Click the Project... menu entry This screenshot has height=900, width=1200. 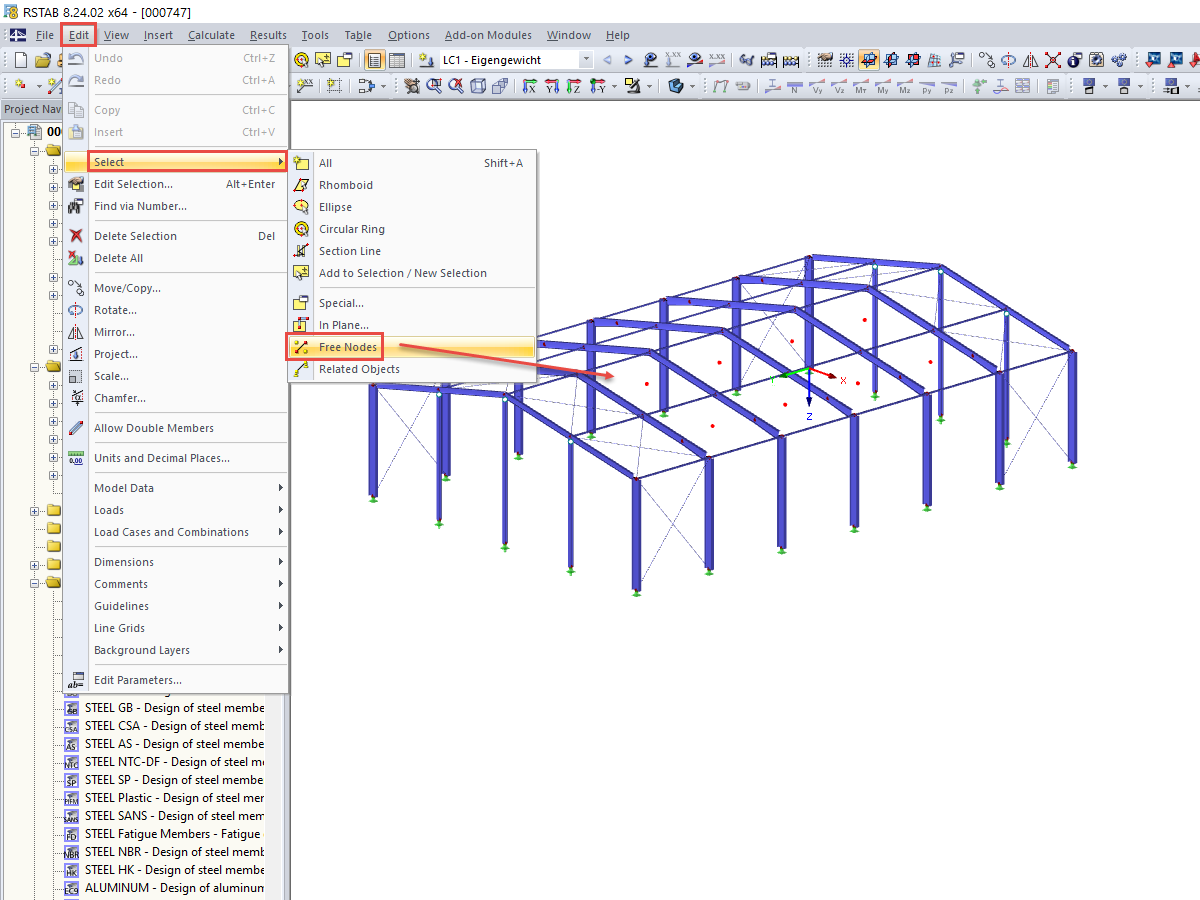(x=175, y=354)
